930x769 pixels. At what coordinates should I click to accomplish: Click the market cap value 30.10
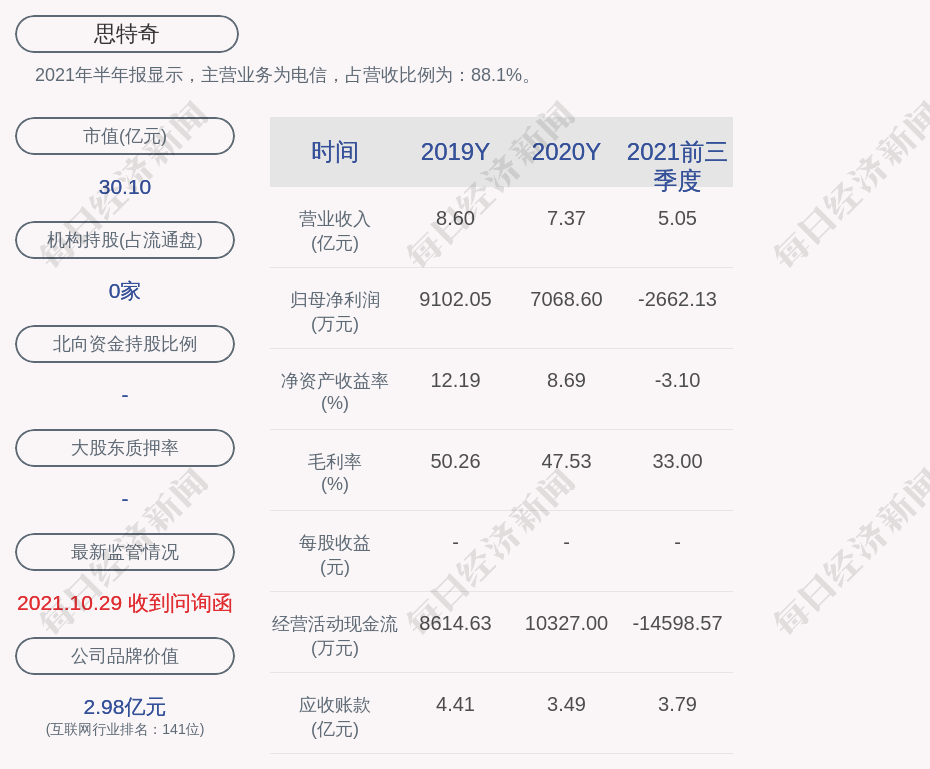click(x=124, y=187)
